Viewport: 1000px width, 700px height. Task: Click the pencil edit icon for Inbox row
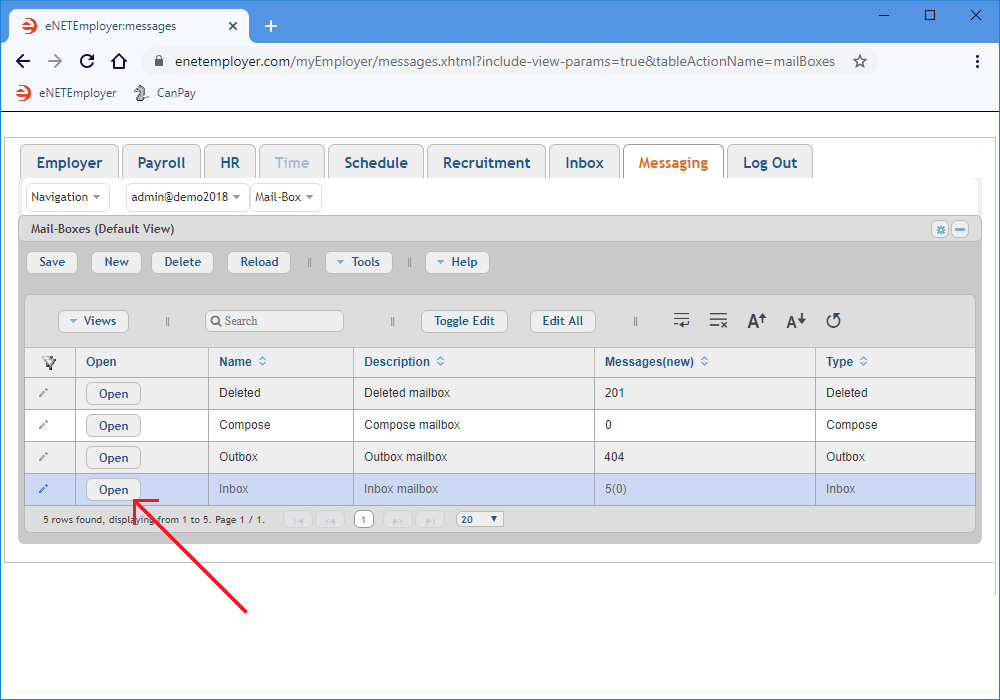coord(43,489)
